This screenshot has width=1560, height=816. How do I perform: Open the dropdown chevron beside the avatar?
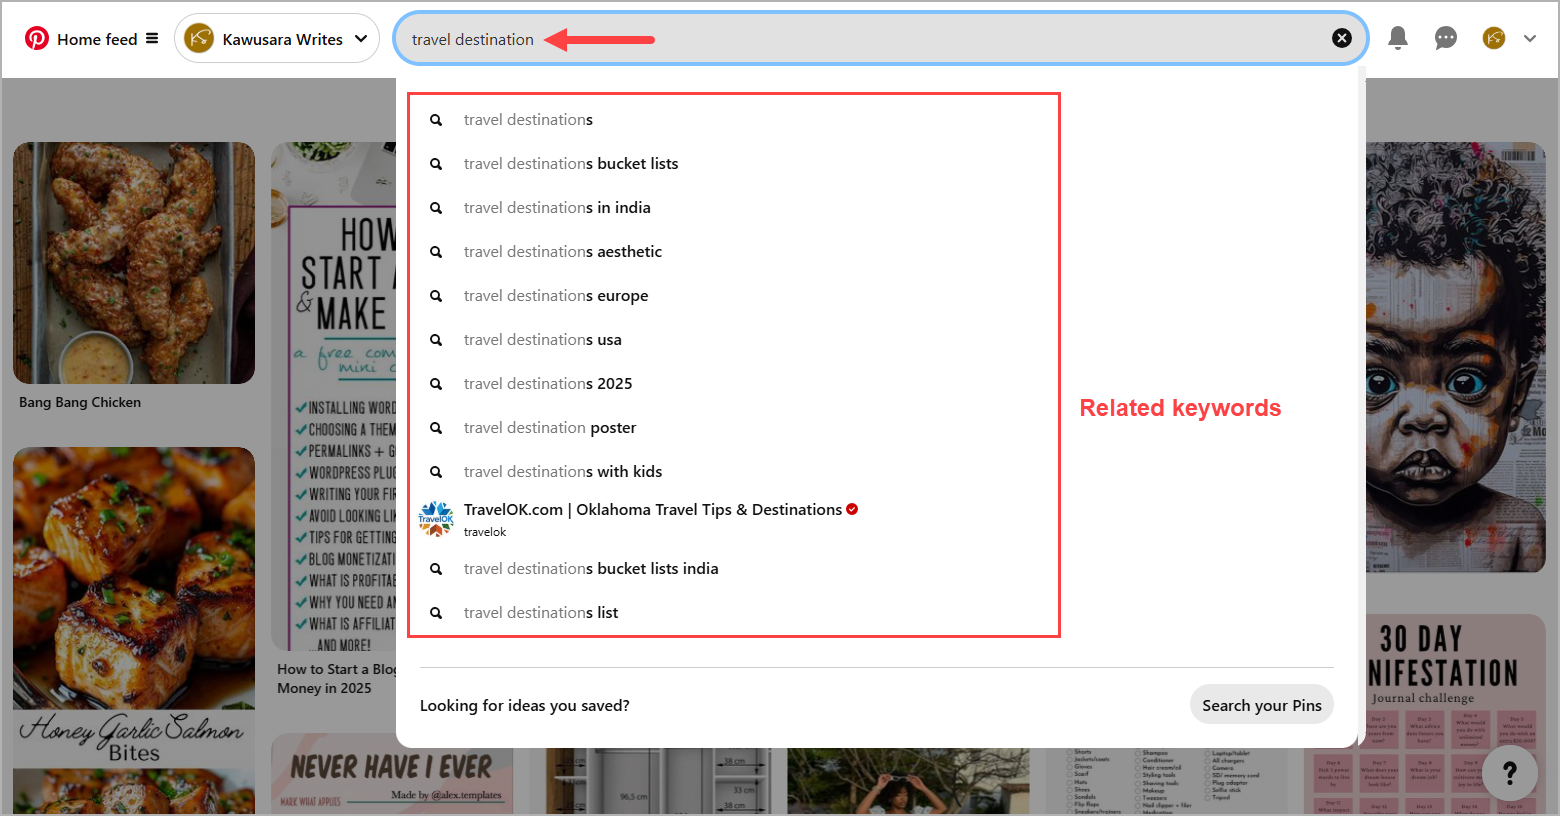pos(1529,37)
